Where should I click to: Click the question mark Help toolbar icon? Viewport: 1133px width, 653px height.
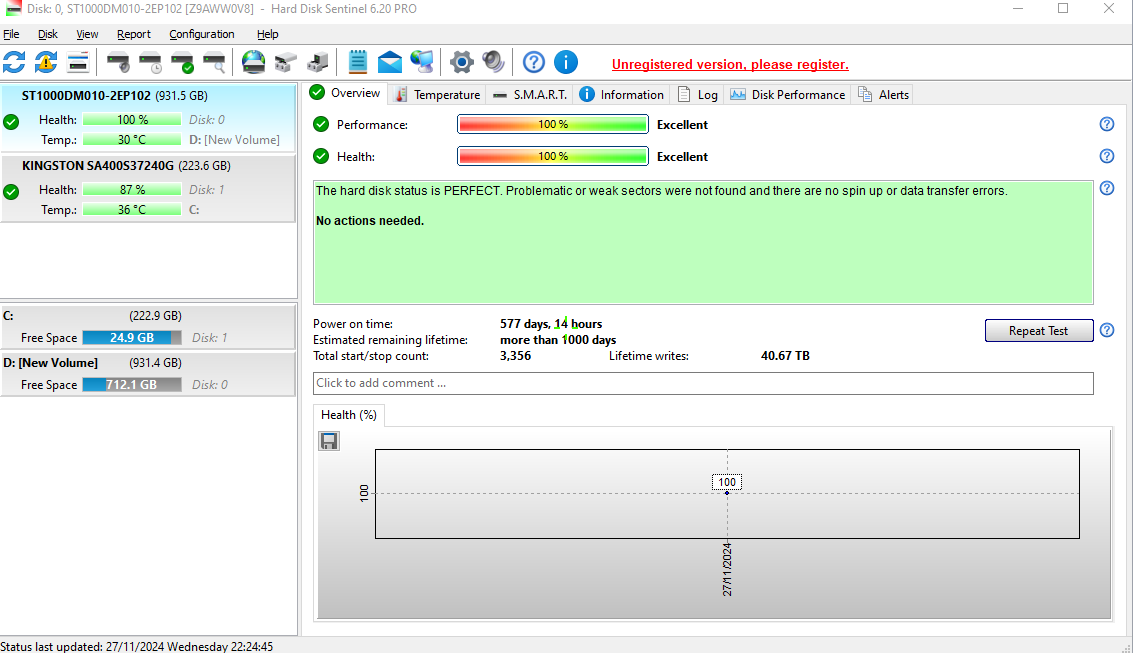[533, 62]
